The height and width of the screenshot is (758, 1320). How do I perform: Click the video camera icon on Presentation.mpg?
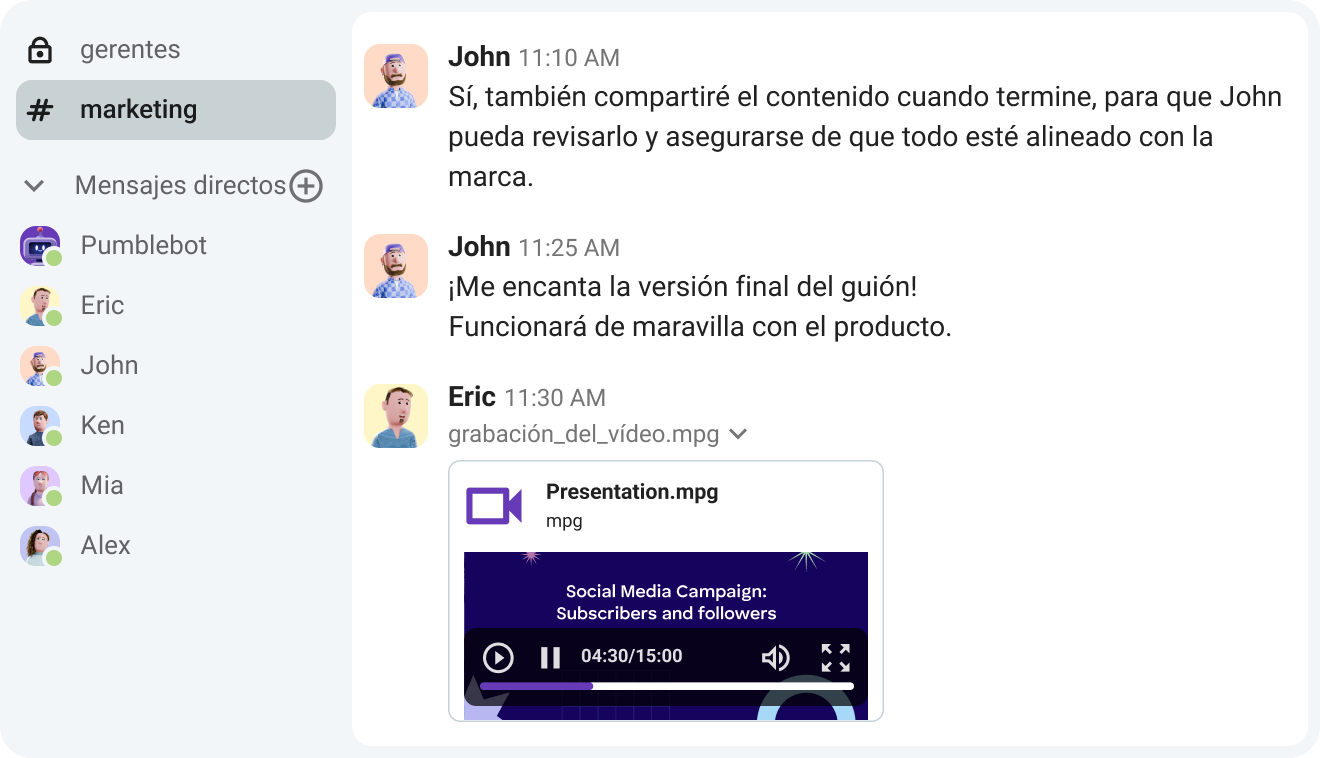tap(494, 507)
